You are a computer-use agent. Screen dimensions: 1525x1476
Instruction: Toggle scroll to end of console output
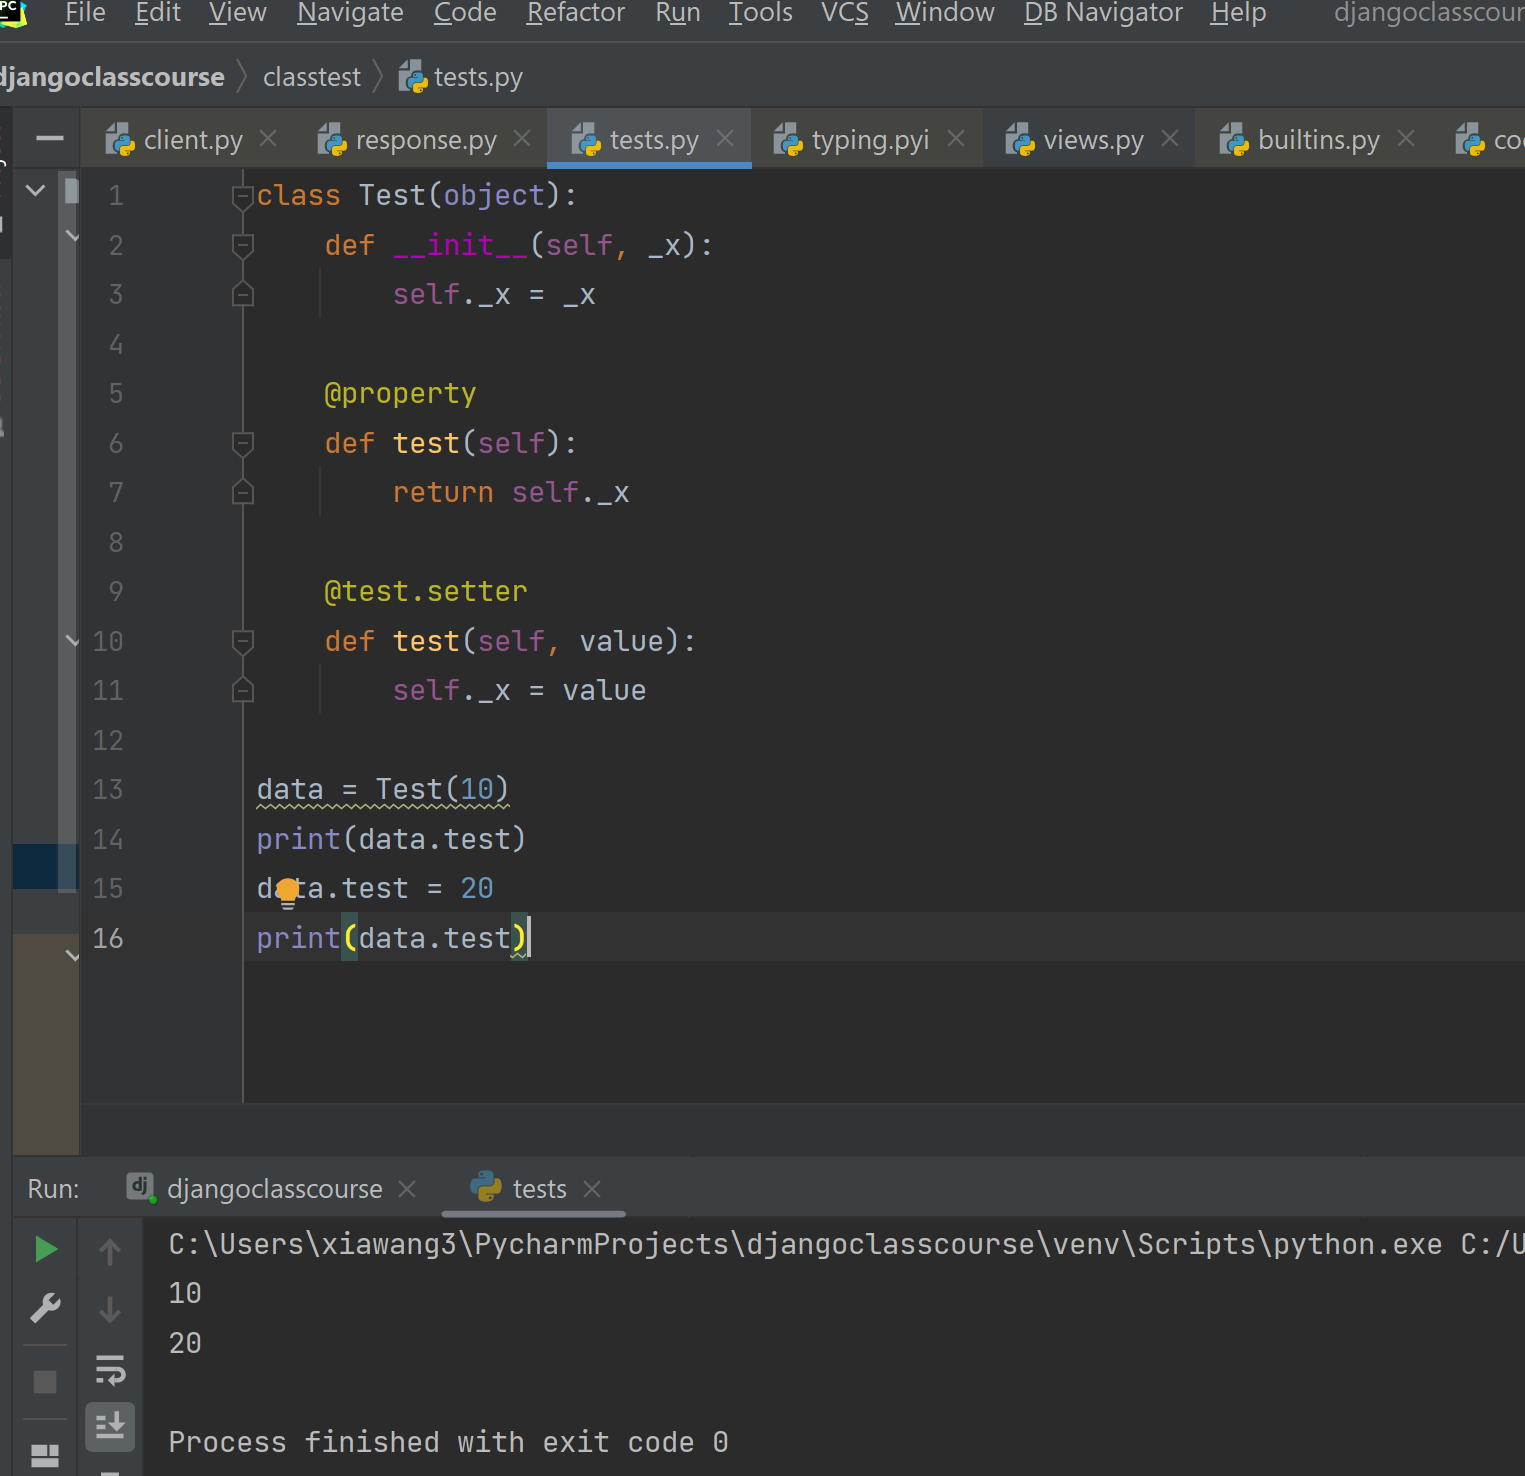point(110,1425)
